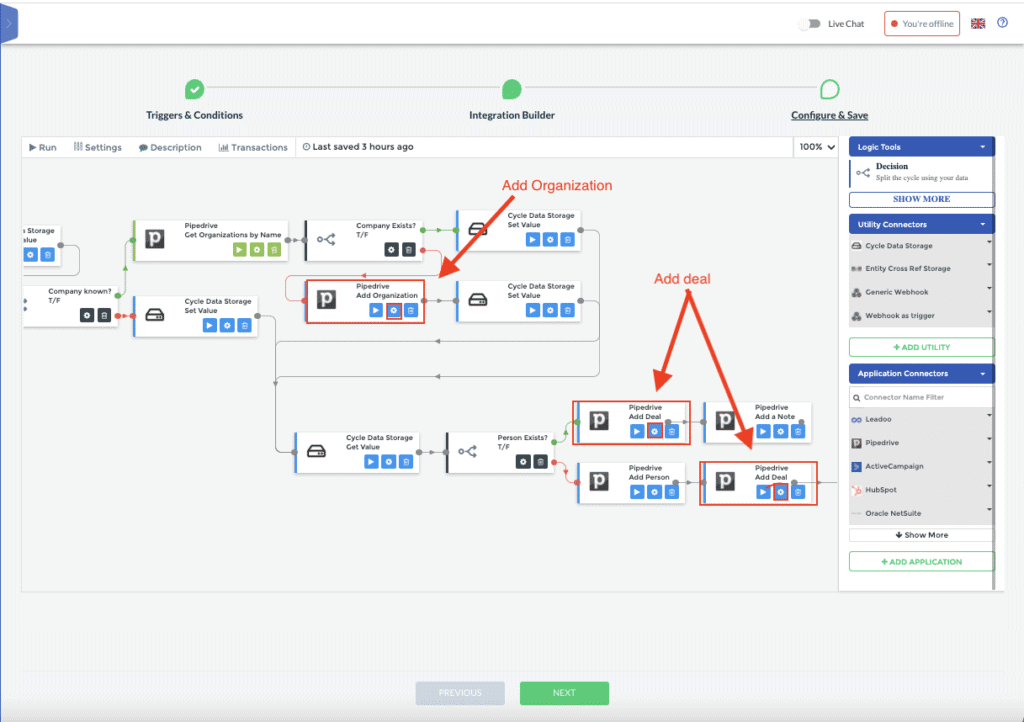Open settings of Cycle Data Storage Get Value
The width and height of the screenshot is (1024, 722).
pos(389,462)
